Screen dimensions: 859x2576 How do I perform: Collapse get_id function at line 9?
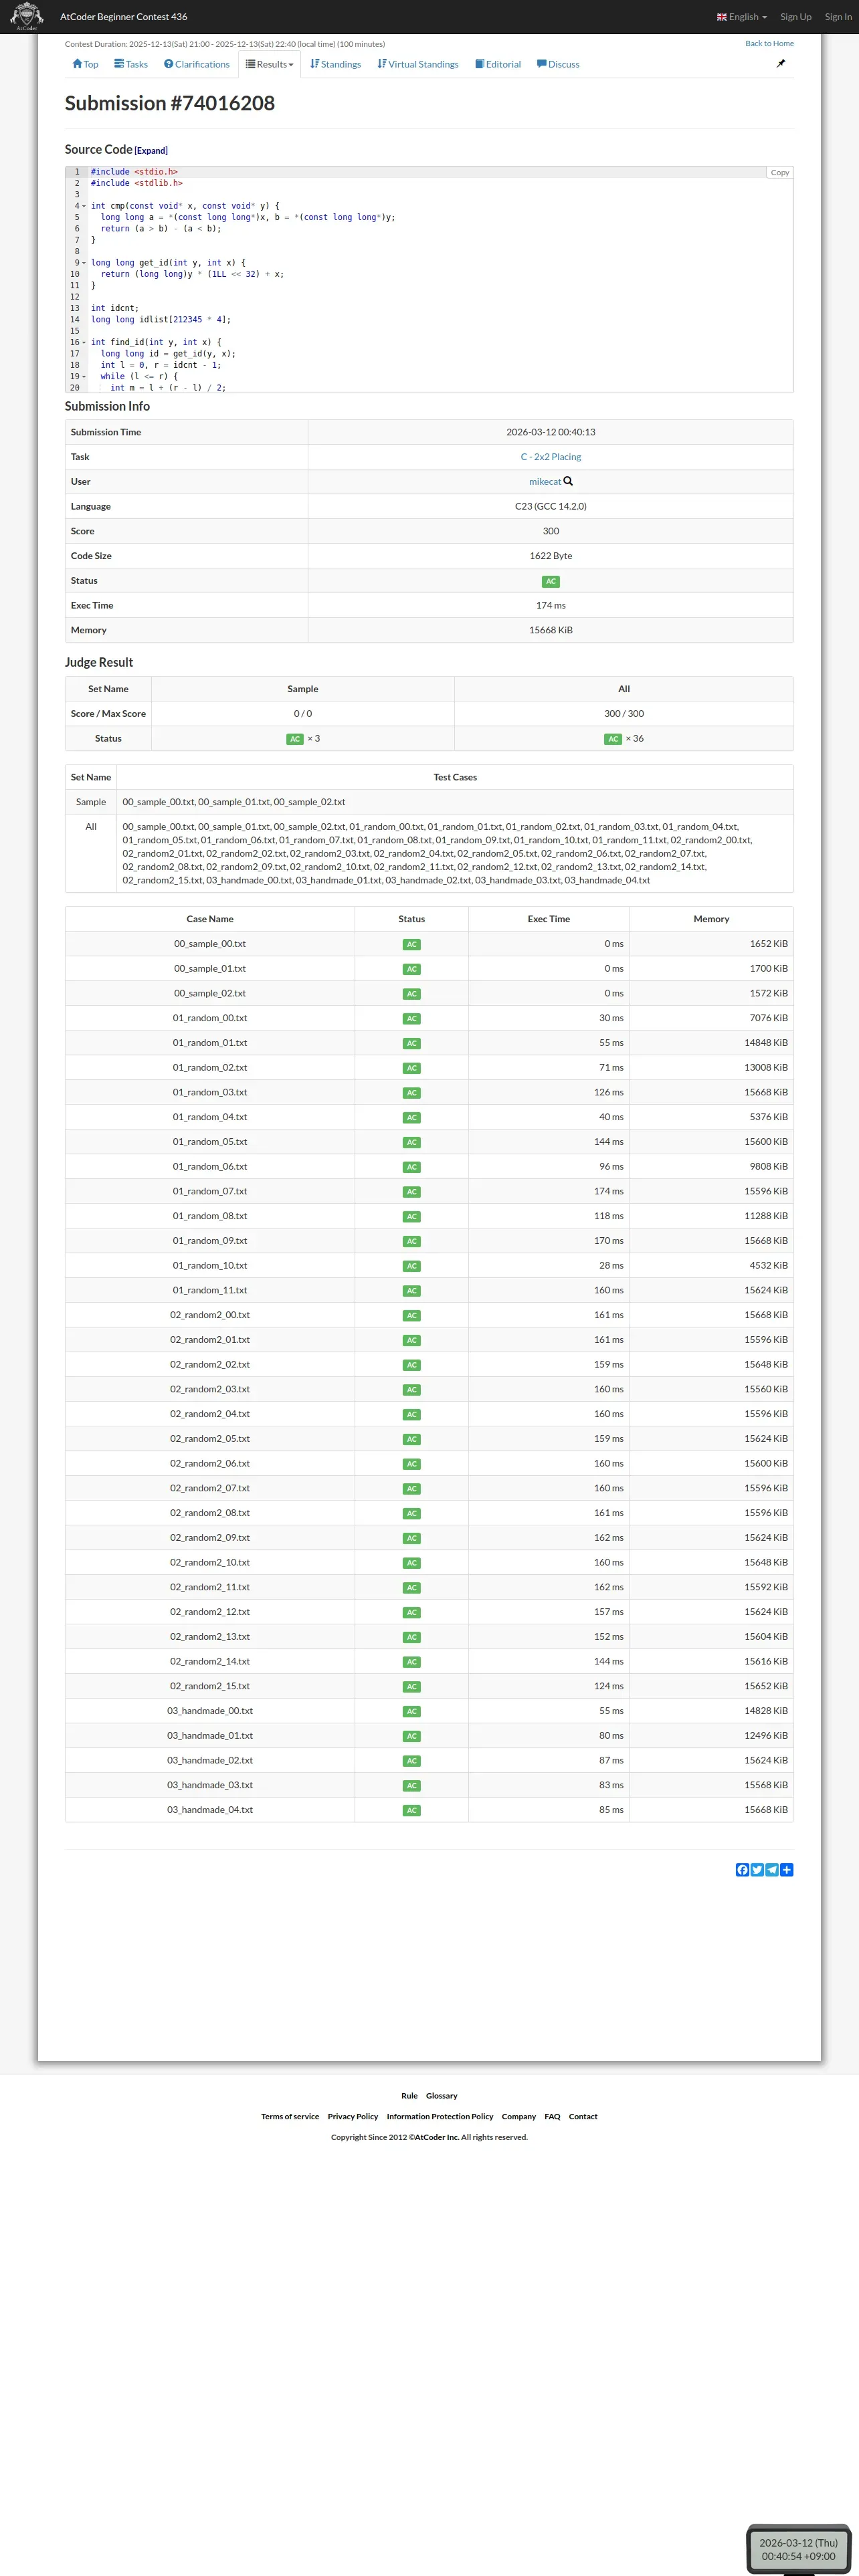(x=84, y=263)
